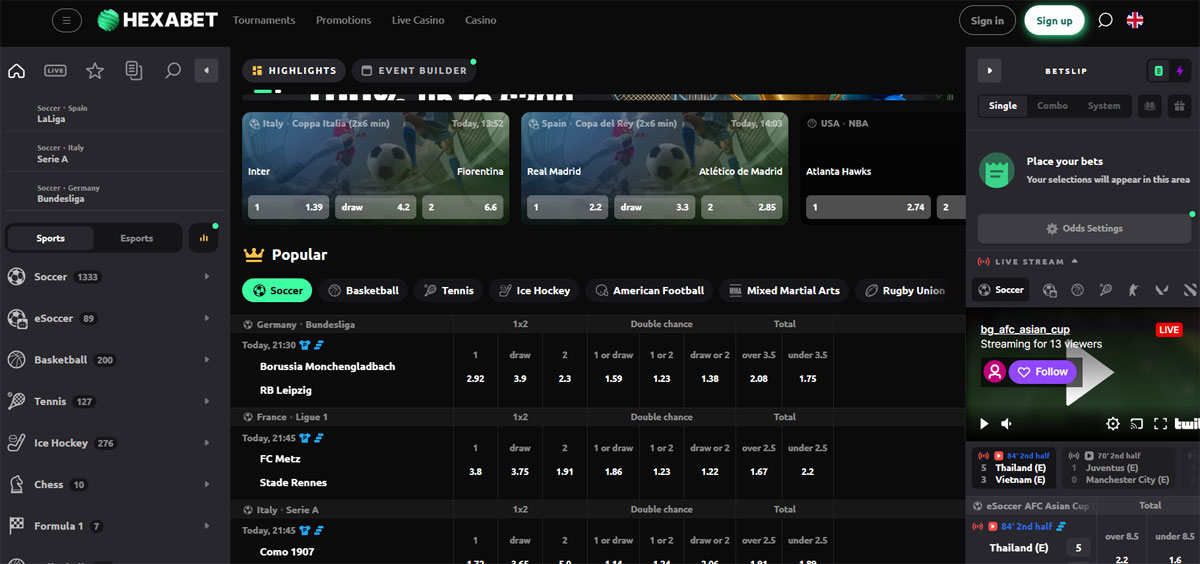Open the Live events icon in sidebar
This screenshot has width=1200, height=564.
(55, 71)
